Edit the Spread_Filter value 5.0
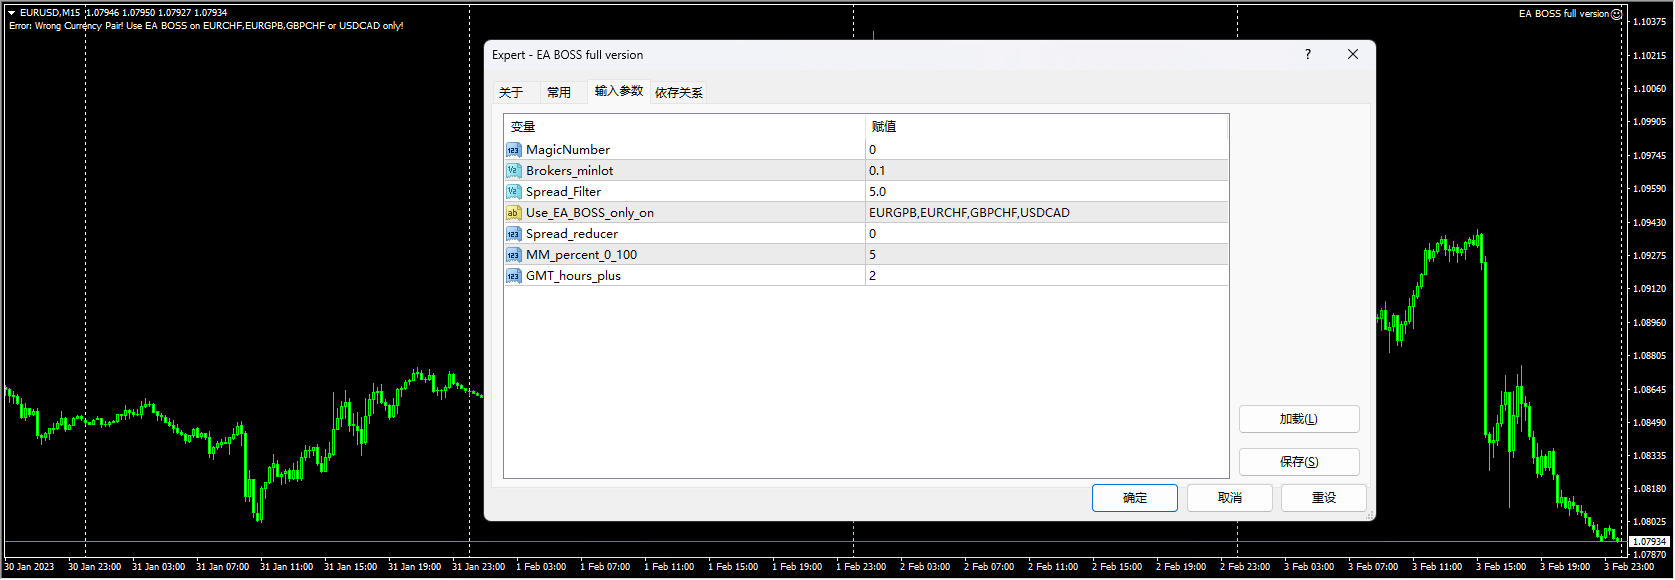1675x580 pixels. tap(1046, 192)
